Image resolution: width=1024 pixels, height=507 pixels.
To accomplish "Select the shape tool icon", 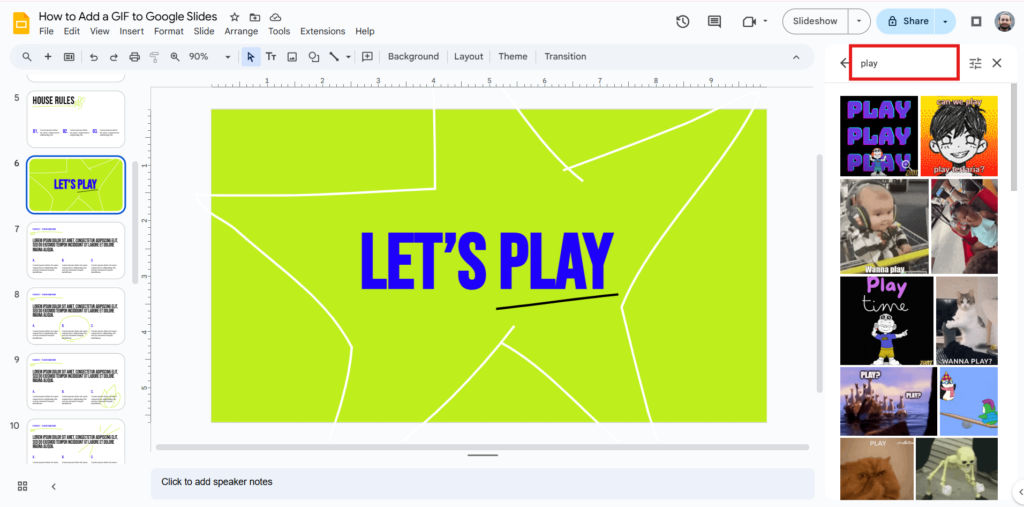I will [x=314, y=57].
